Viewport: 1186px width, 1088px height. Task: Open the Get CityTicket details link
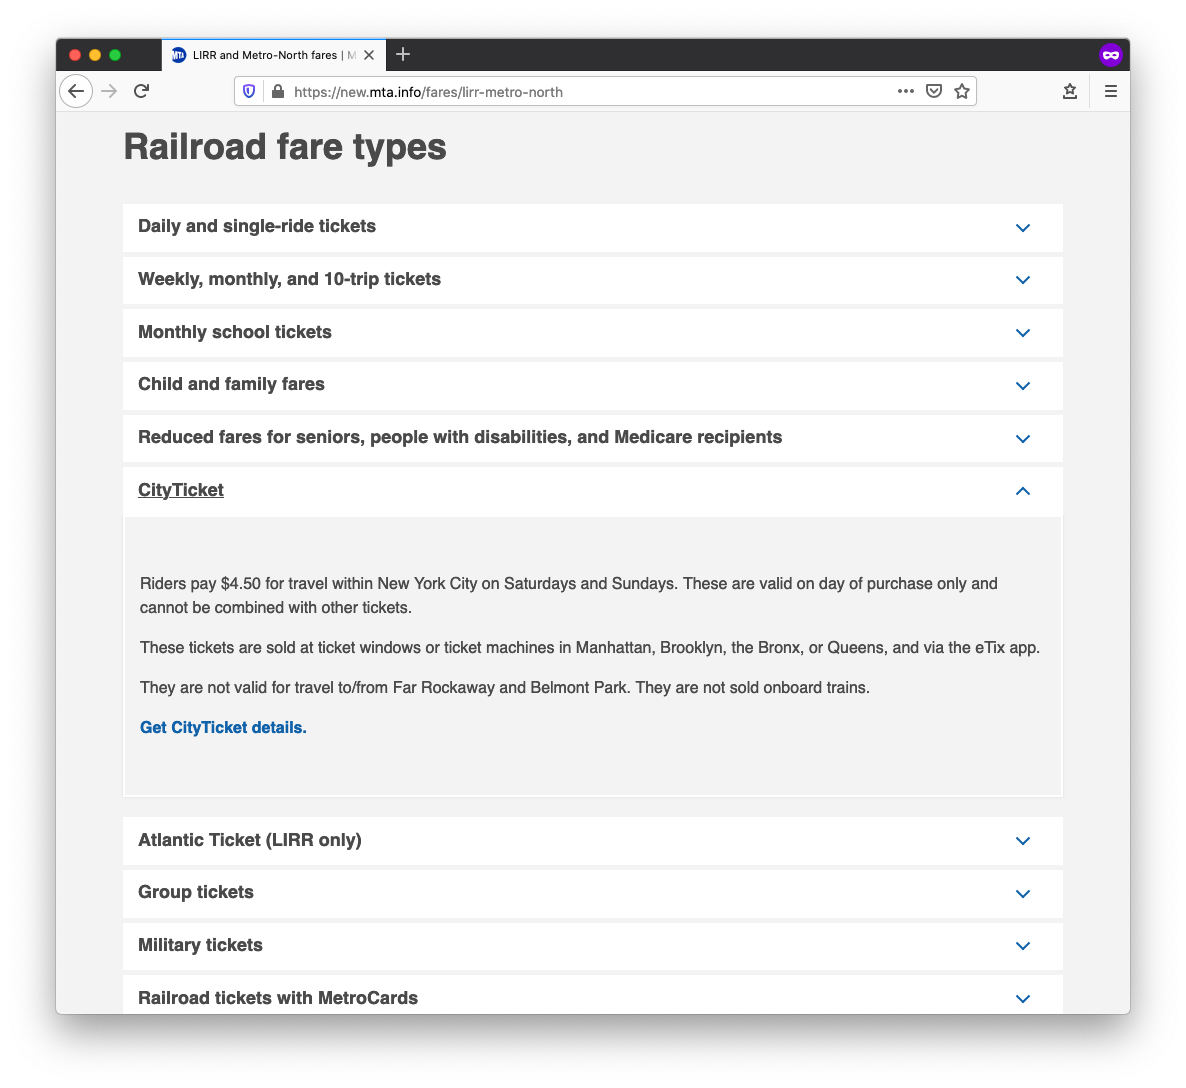pyautogui.click(x=223, y=727)
